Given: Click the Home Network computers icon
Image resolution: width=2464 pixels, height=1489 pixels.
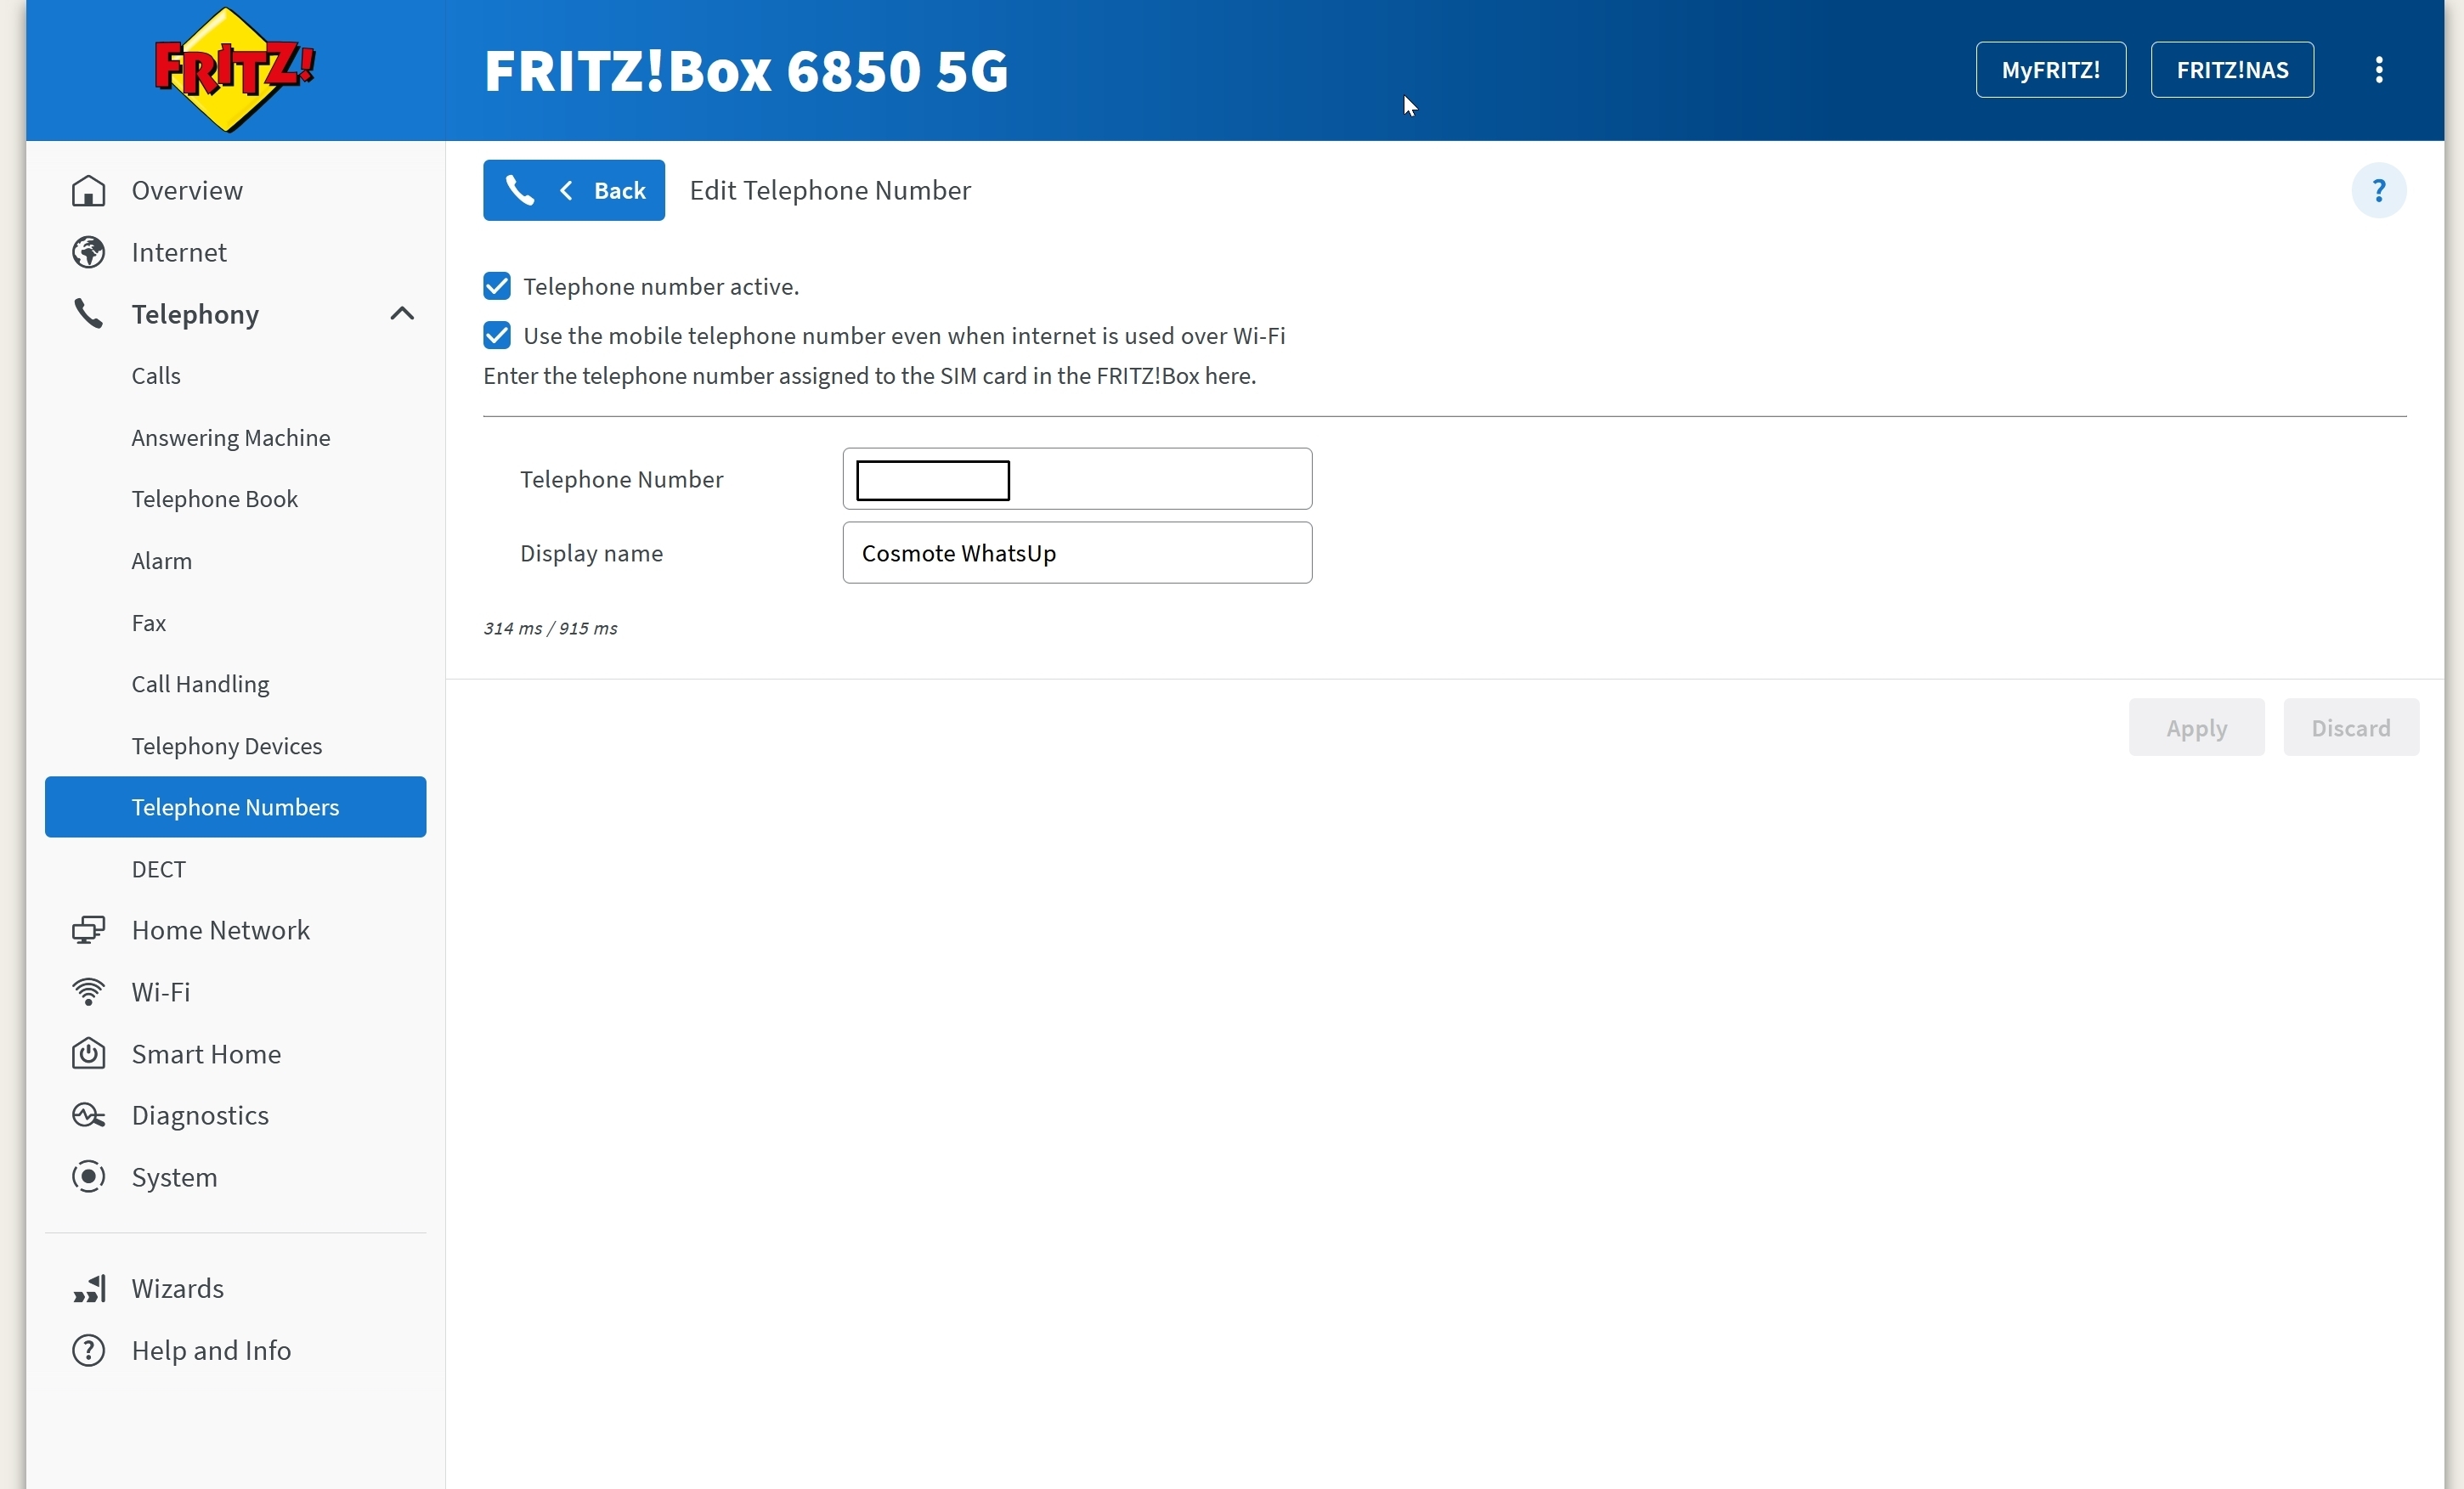Looking at the screenshot, I should pos(89,930).
